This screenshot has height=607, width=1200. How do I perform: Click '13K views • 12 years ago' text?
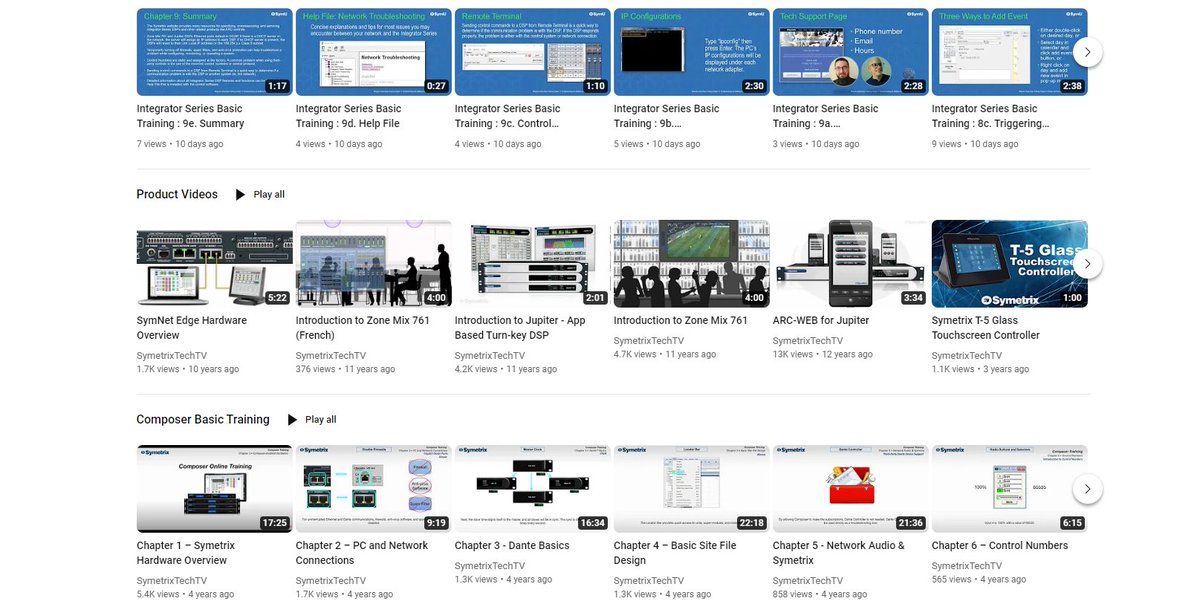pyautogui.click(x=823, y=355)
